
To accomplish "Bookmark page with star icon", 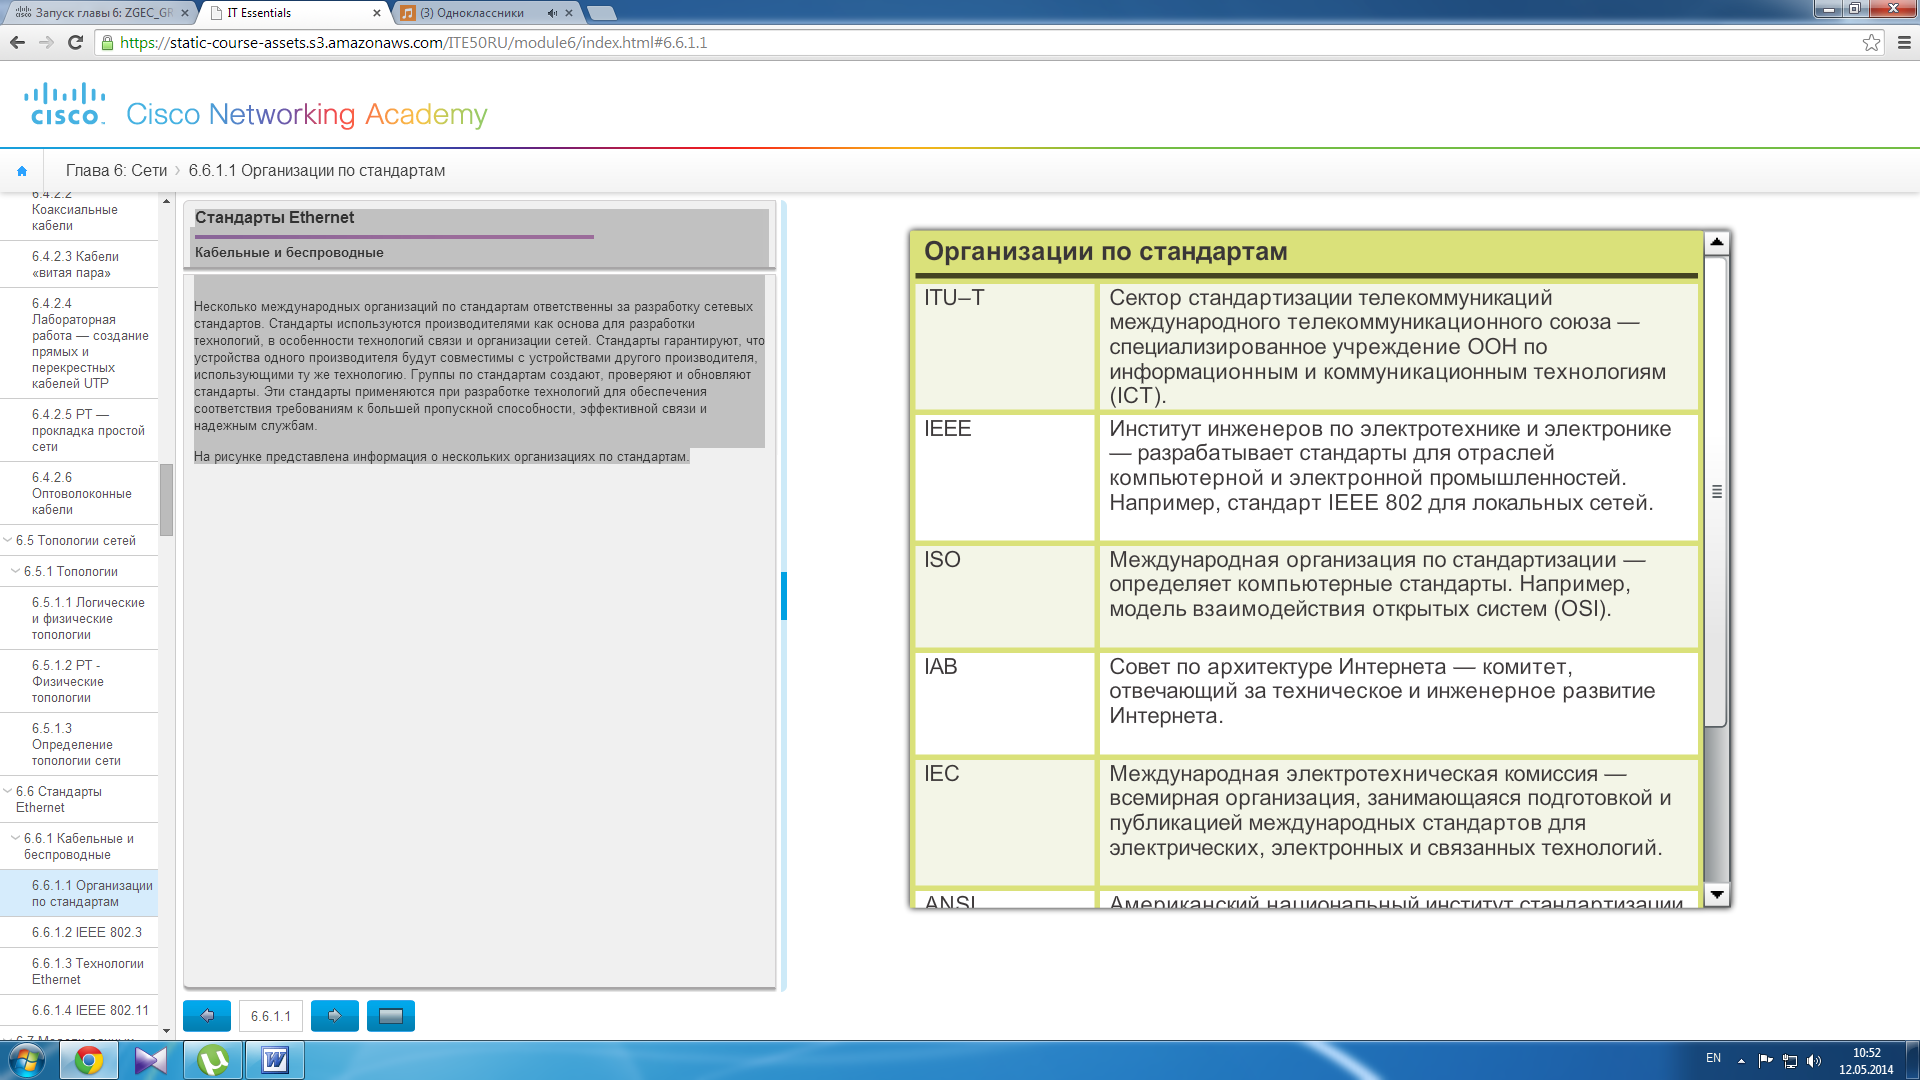I will pyautogui.click(x=1871, y=42).
